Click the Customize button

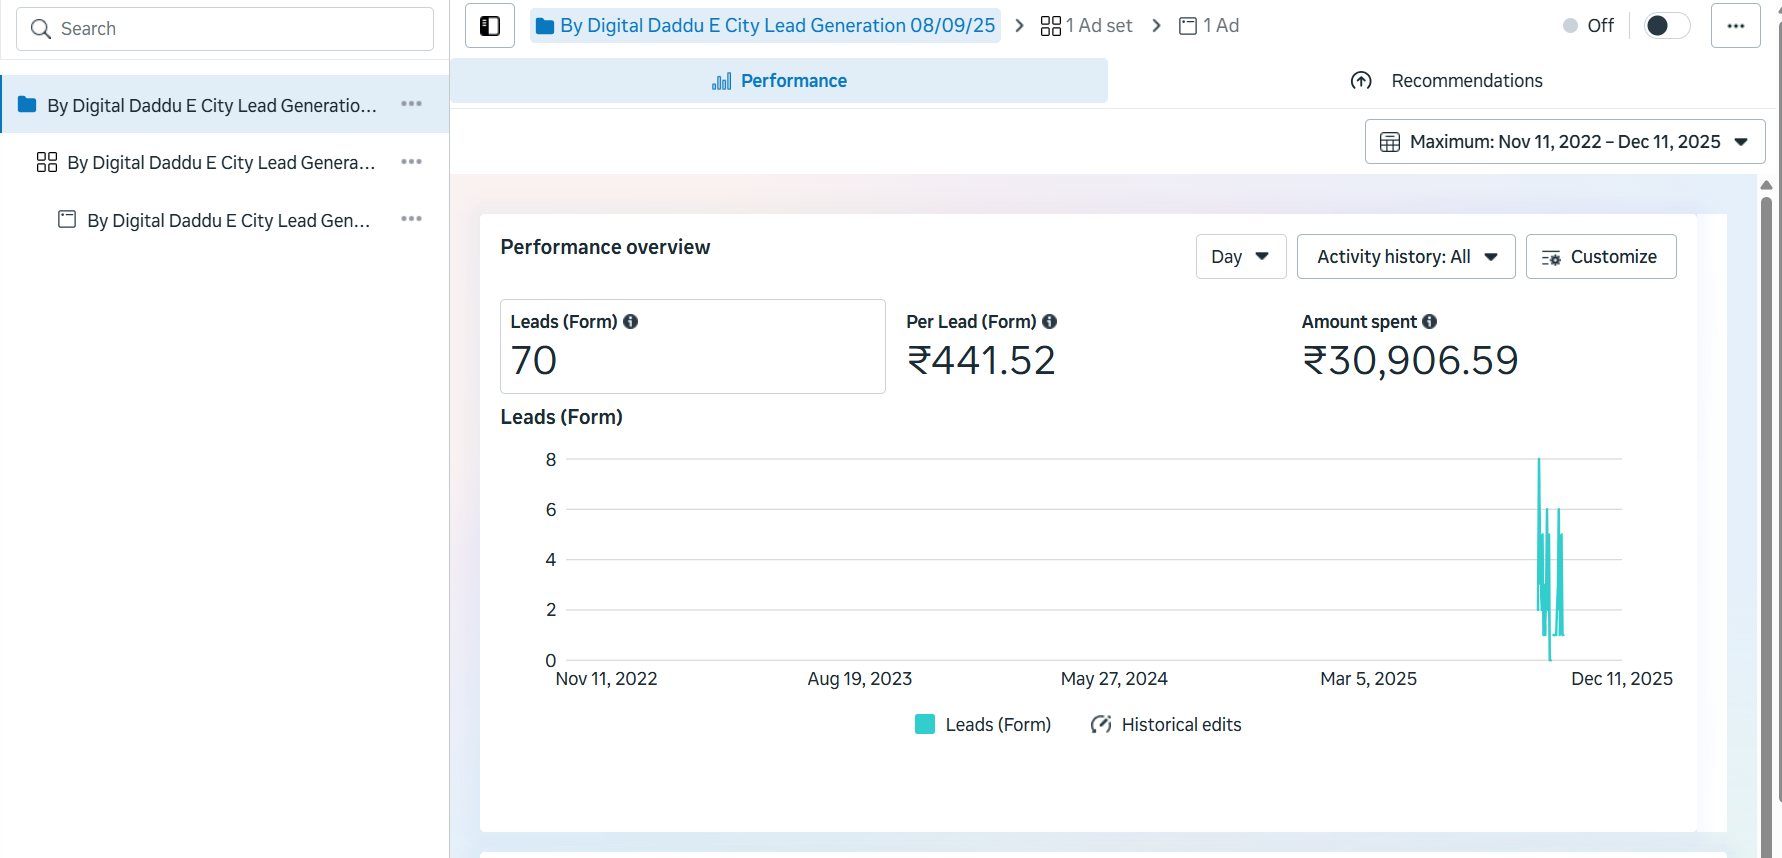coord(1600,257)
